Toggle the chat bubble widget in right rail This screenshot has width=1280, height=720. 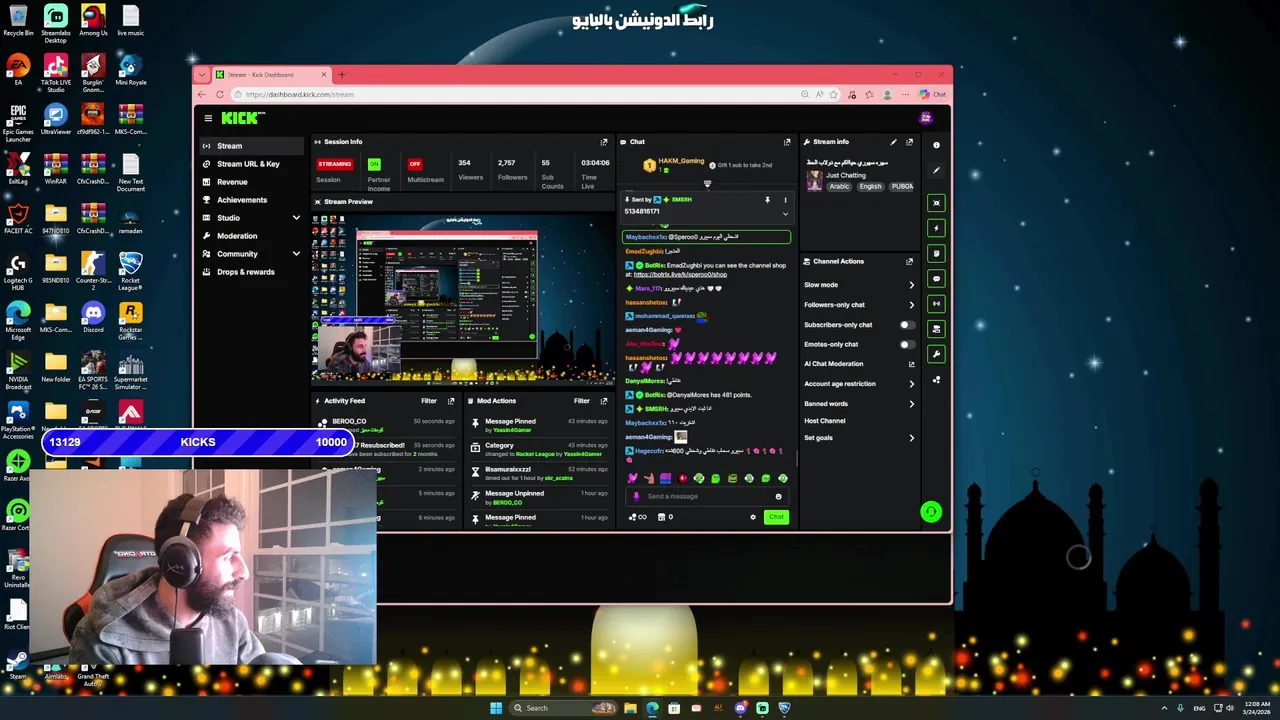coord(936,278)
